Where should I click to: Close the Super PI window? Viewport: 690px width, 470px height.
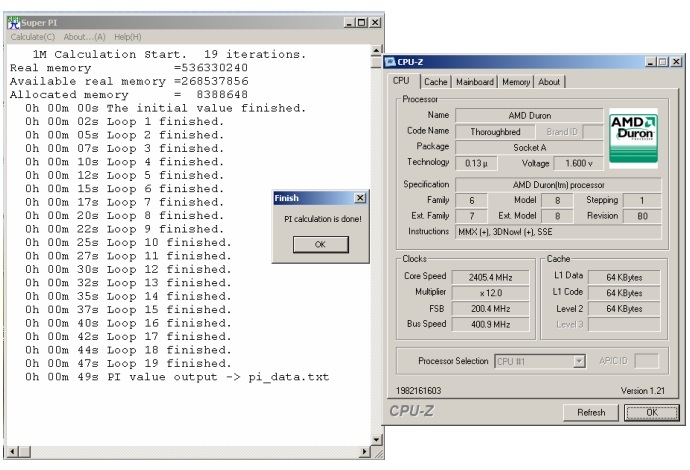[375, 22]
